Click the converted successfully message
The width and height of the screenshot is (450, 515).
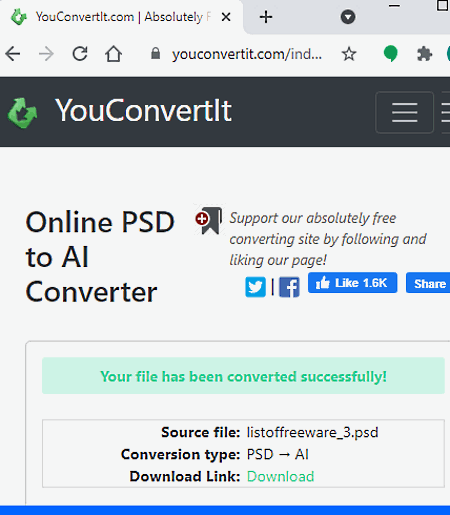point(243,376)
